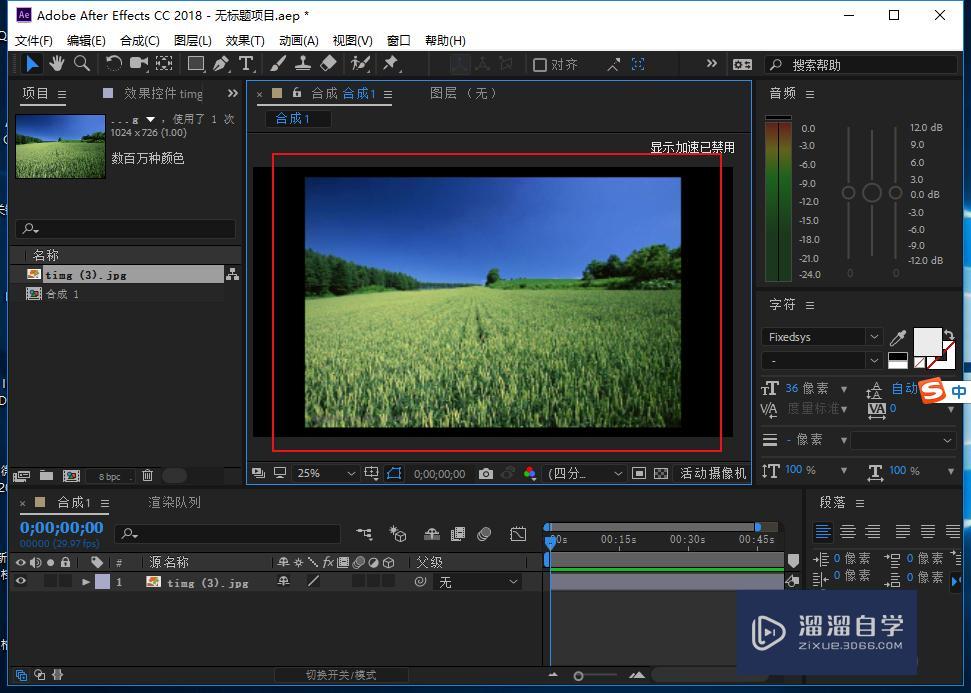Image resolution: width=971 pixels, height=693 pixels.
Task: Enable the 对齐 snapping checkbox
Action: click(539, 64)
